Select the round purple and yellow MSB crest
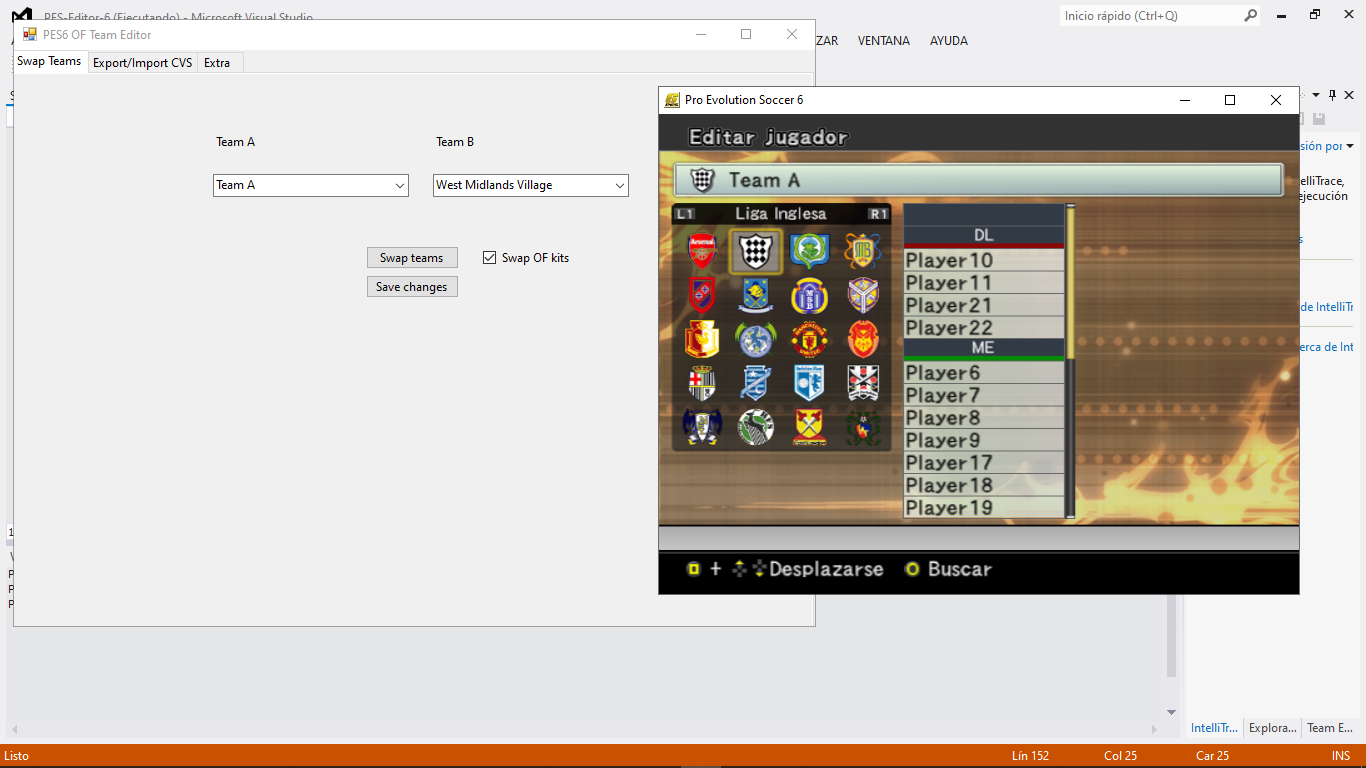This screenshot has width=1366, height=768. [x=809, y=295]
